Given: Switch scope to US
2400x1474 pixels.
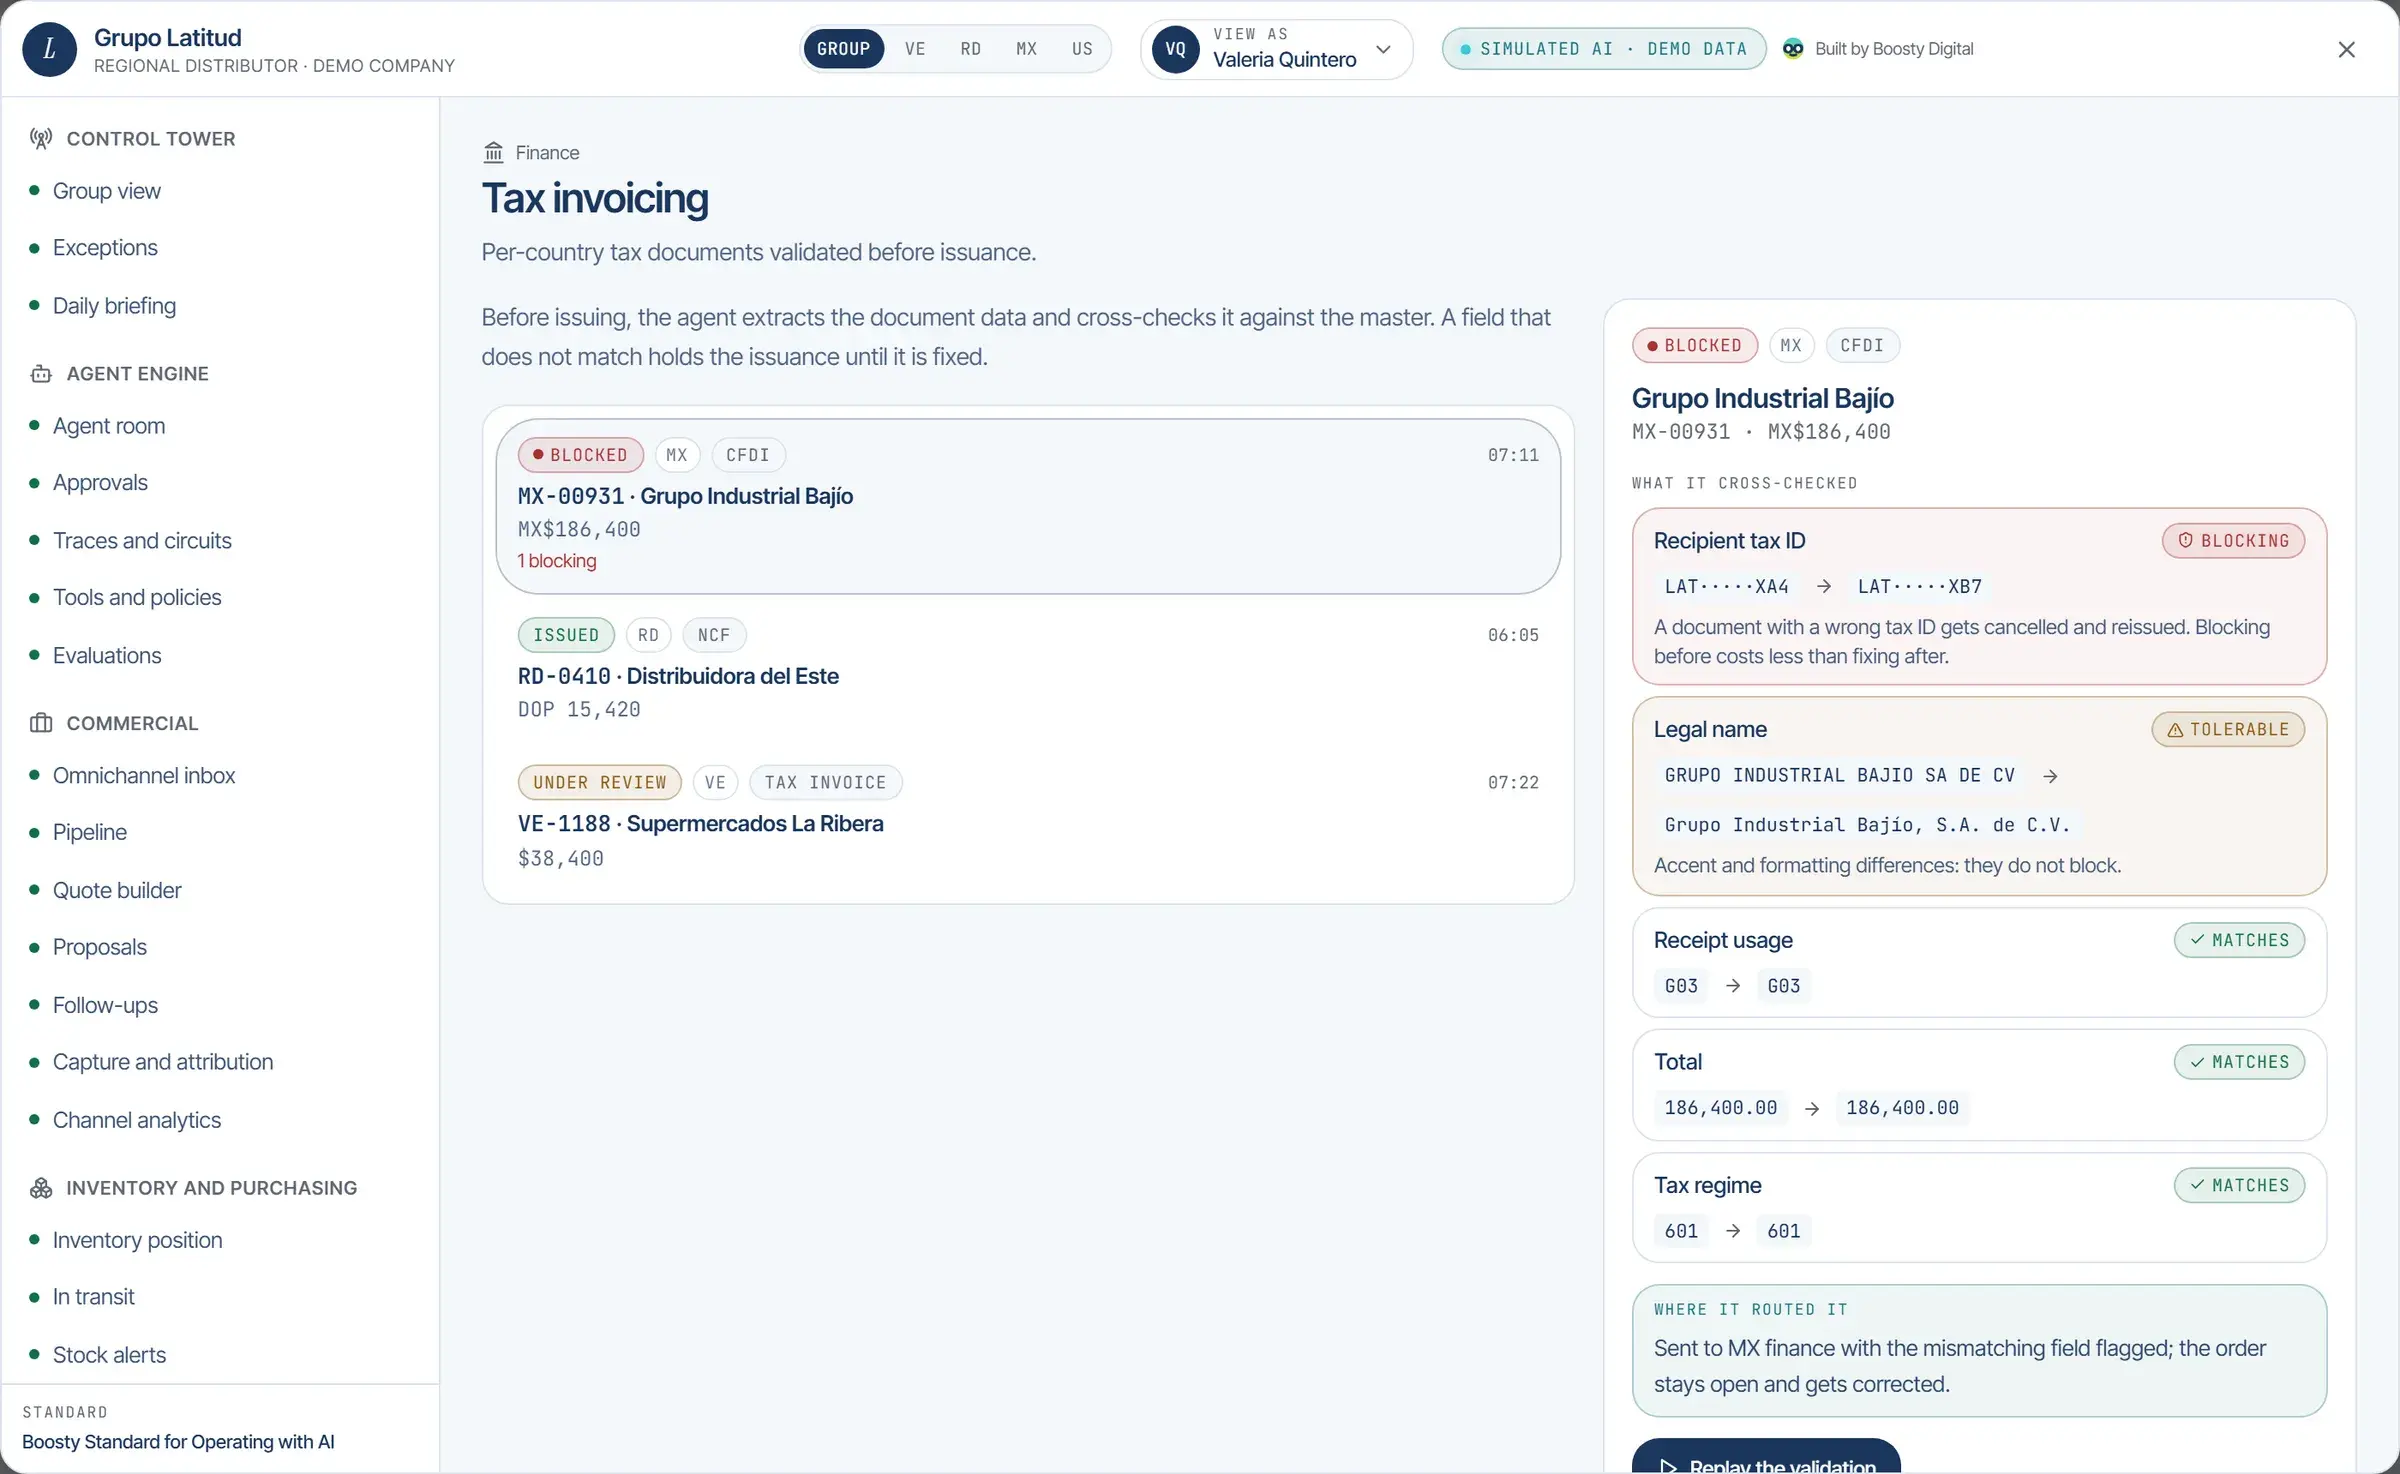Looking at the screenshot, I should (x=1082, y=49).
